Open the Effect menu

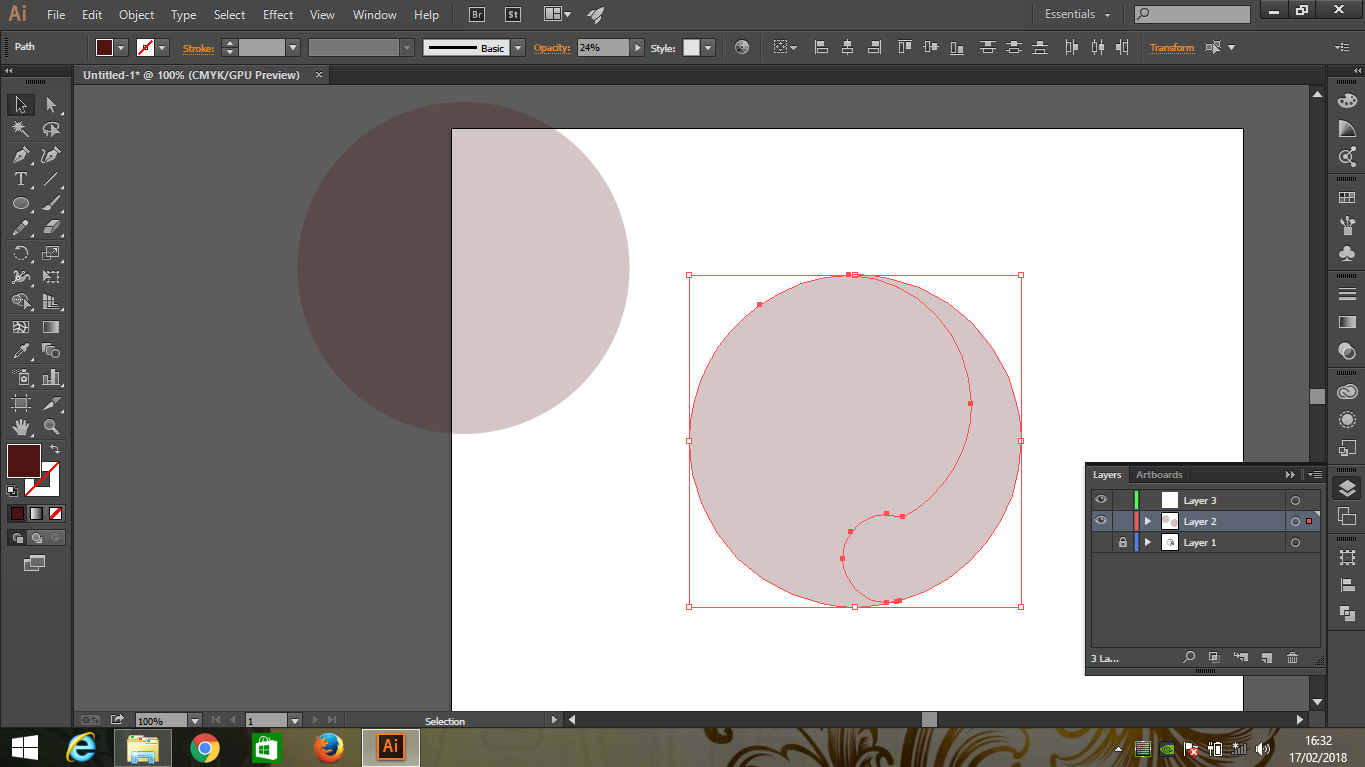pyautogui.click(x=278, y=15)
